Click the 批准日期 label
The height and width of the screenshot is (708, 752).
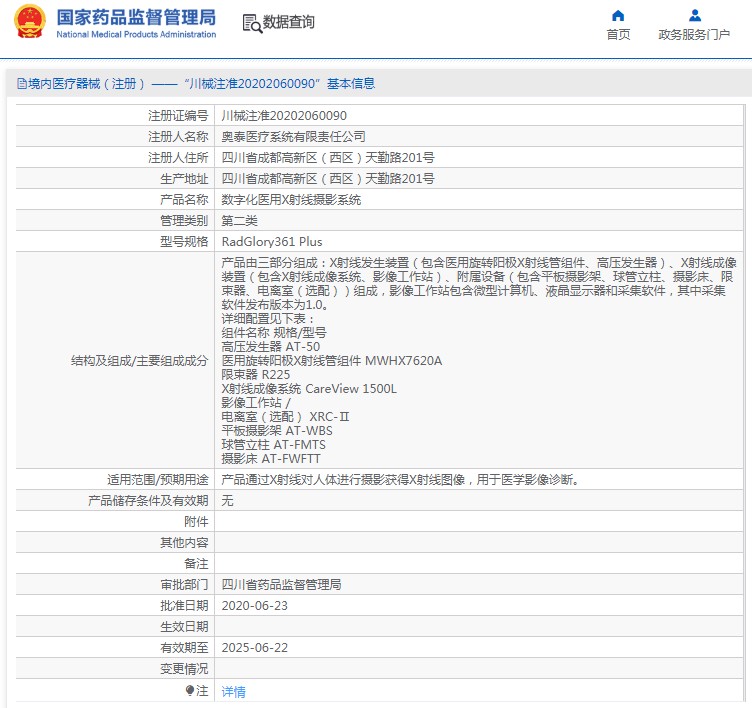point(184,606)
